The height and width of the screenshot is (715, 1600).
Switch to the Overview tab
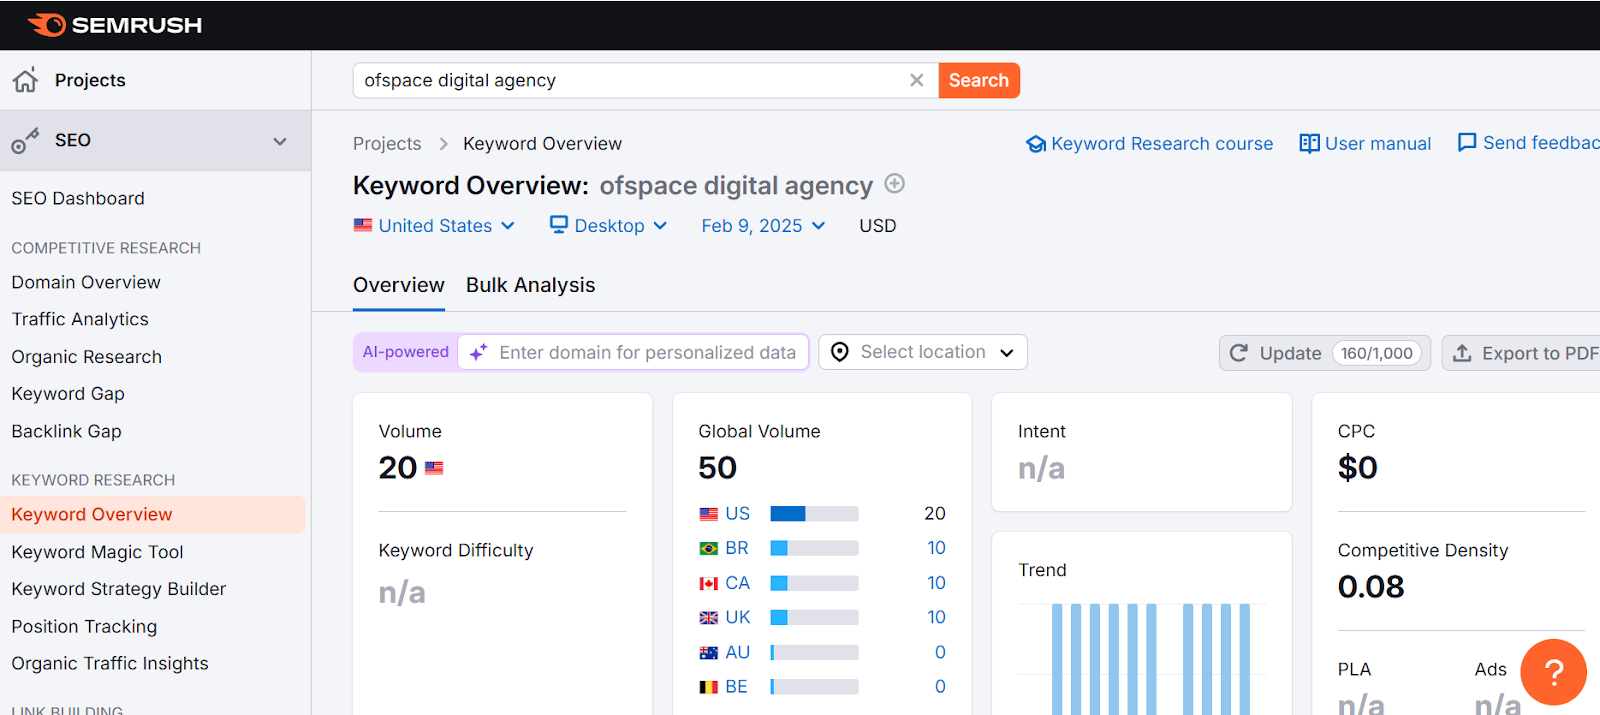pos(398,285)
